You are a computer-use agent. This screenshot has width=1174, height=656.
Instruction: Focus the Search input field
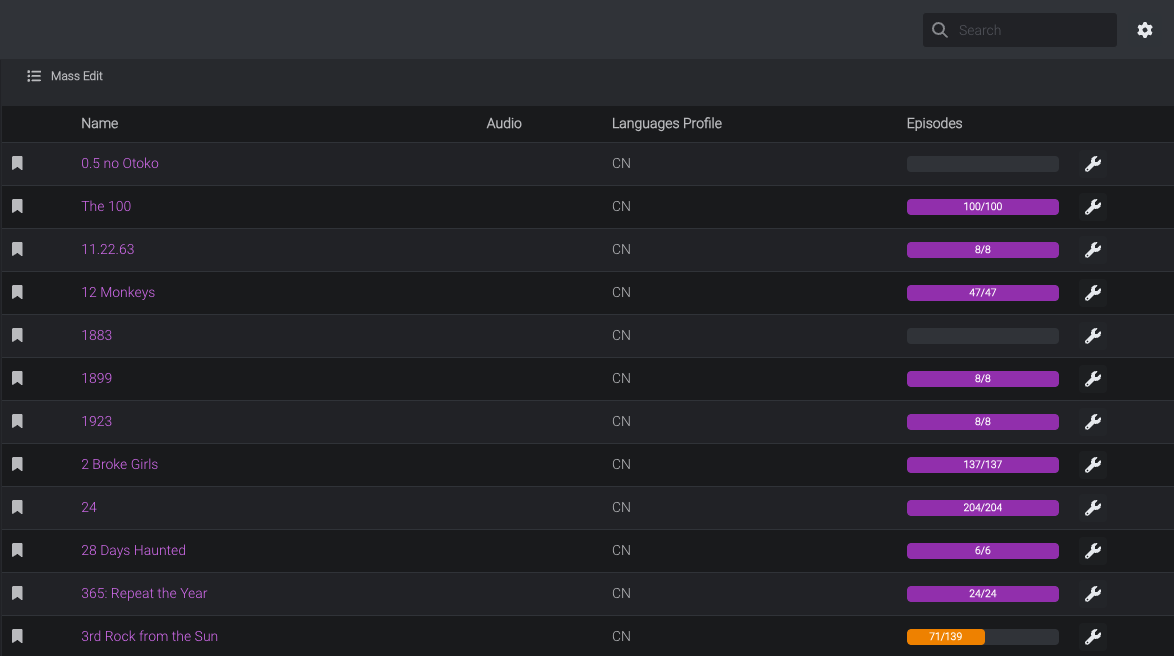[x=1020, y=30]
